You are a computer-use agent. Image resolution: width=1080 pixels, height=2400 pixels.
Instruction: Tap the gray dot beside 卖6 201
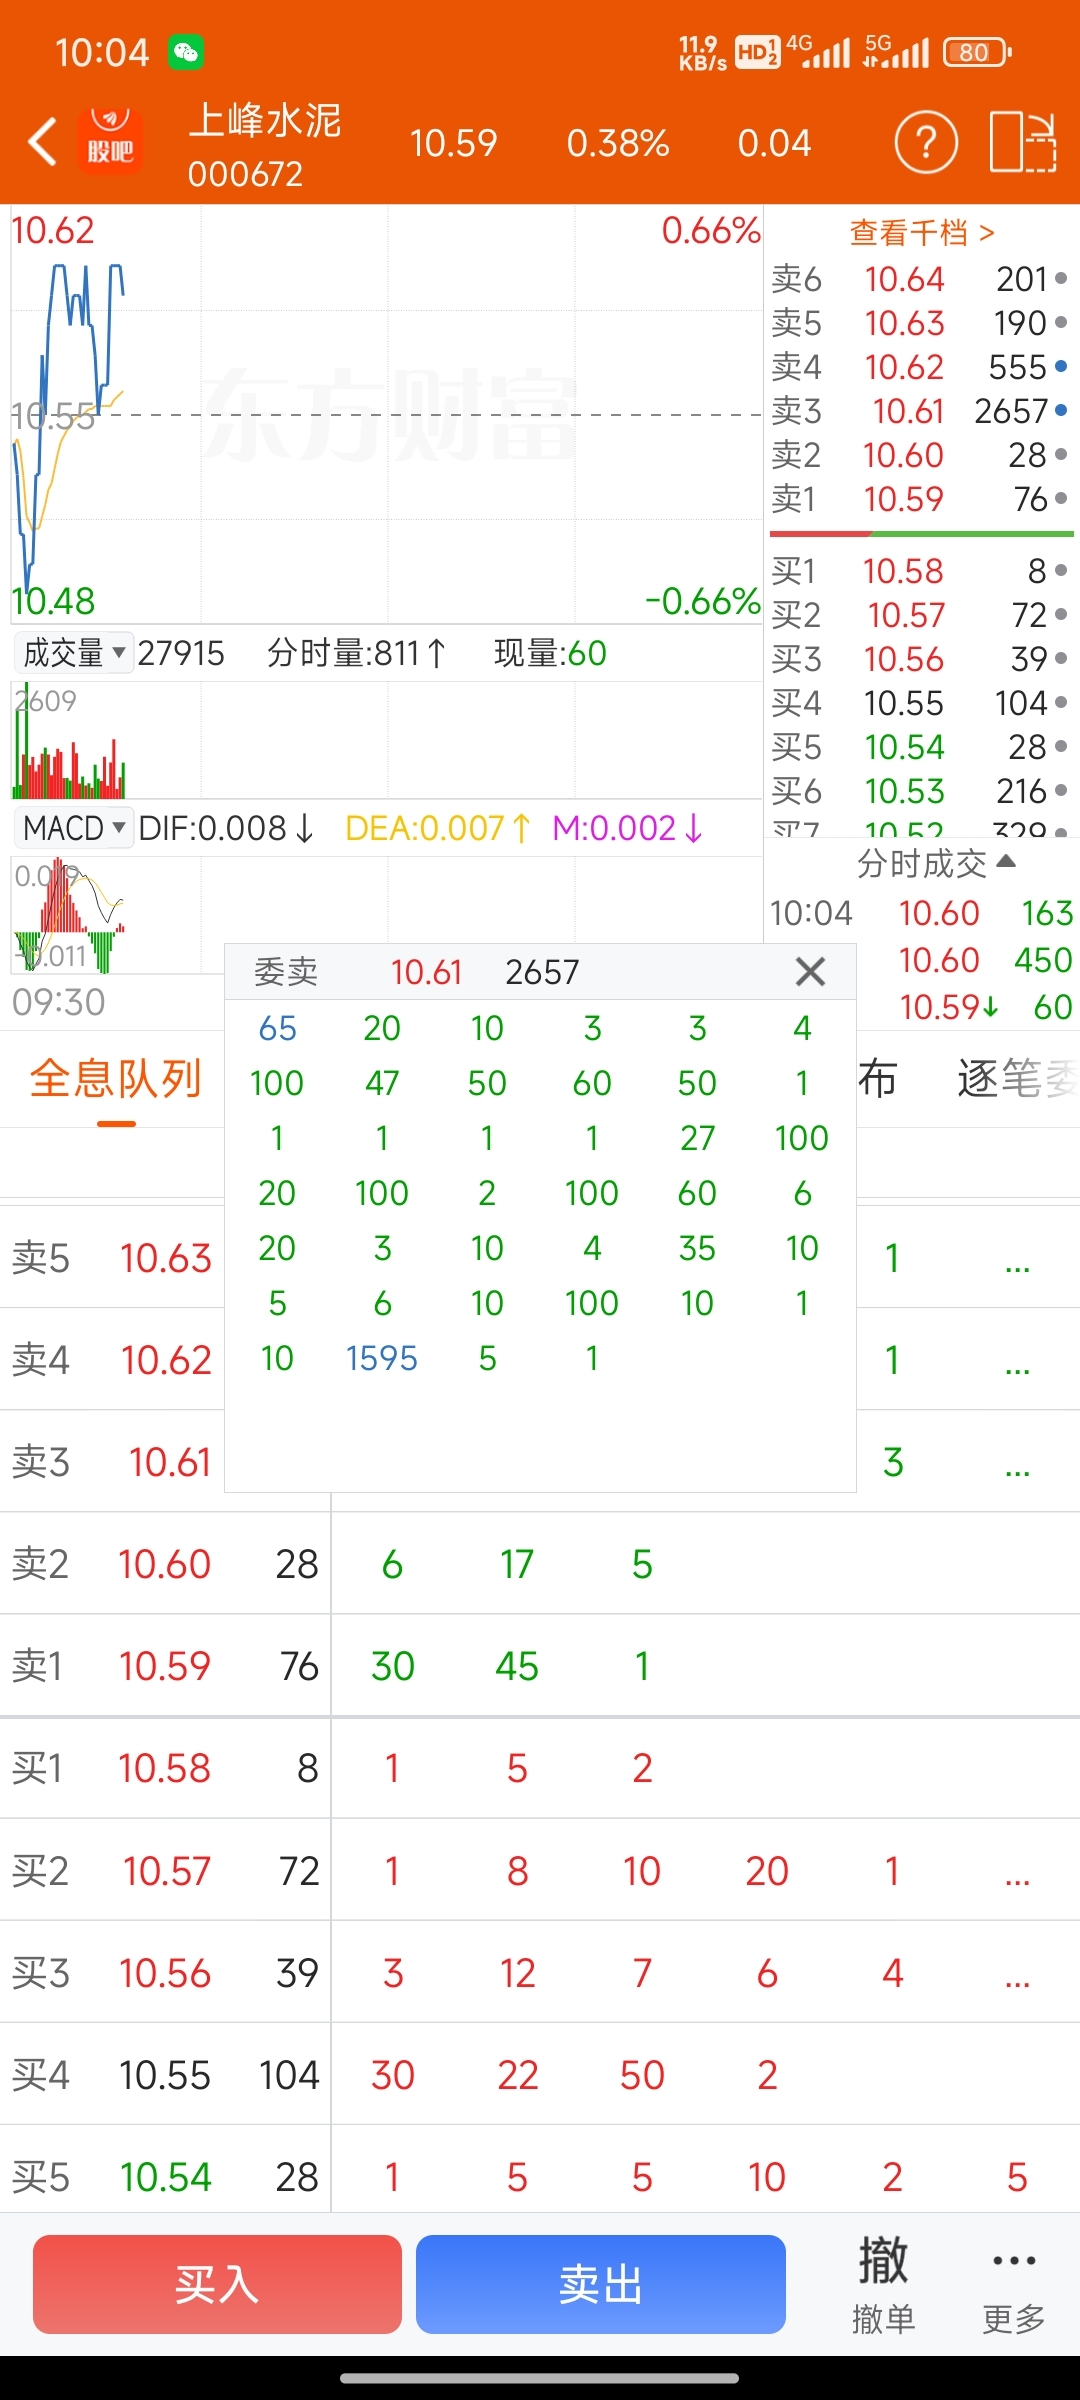tap(1061, 279)
